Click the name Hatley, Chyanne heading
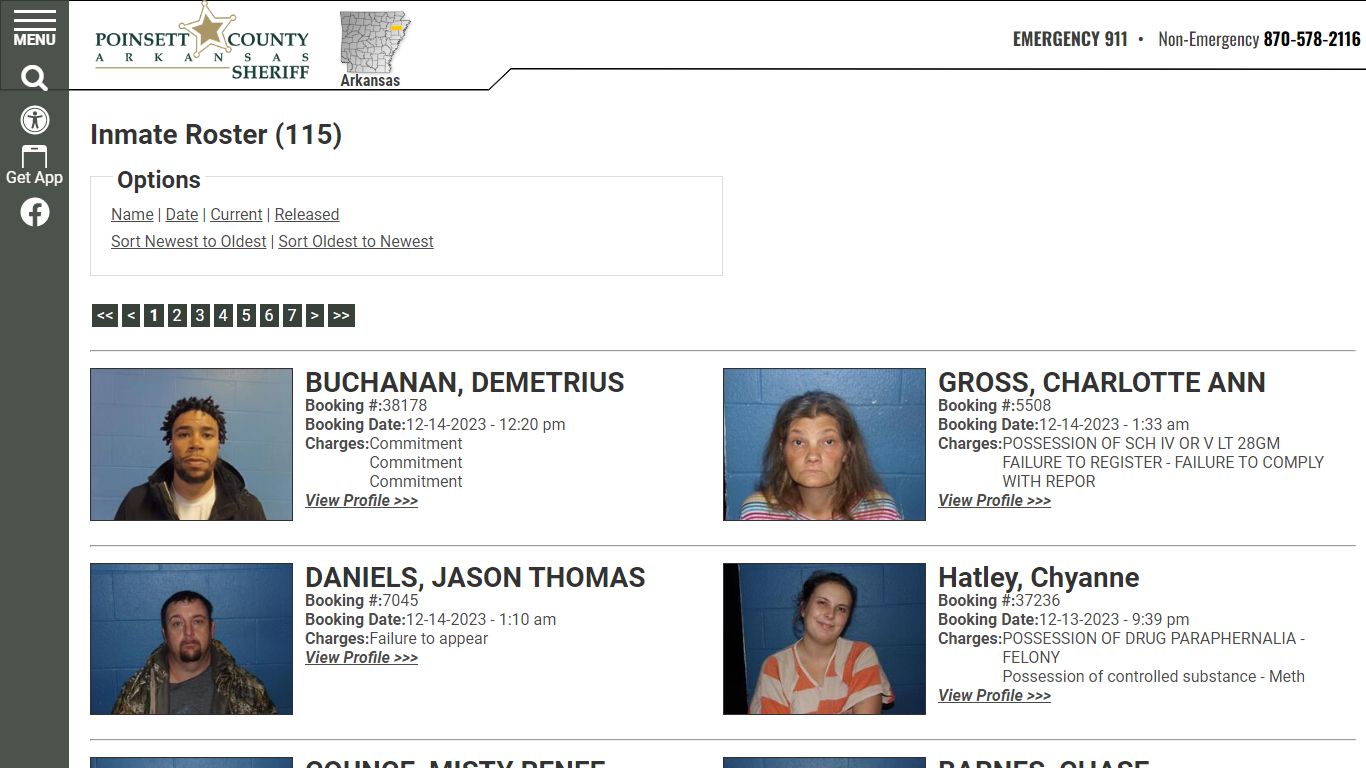Viewport: 1366px width, 768px height. [x=1038, y=577]
